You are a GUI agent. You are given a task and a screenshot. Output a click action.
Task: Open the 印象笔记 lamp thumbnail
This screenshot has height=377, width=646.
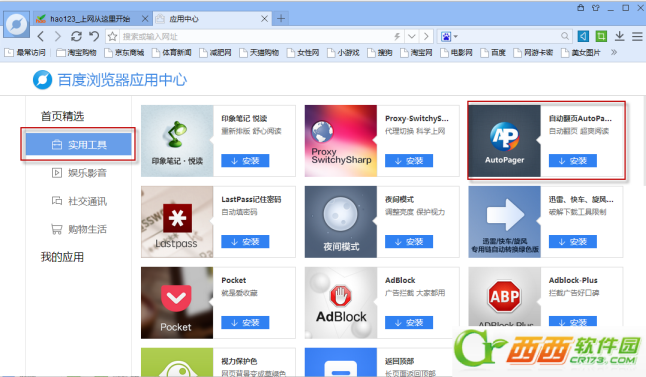click(x=177, y=141)
